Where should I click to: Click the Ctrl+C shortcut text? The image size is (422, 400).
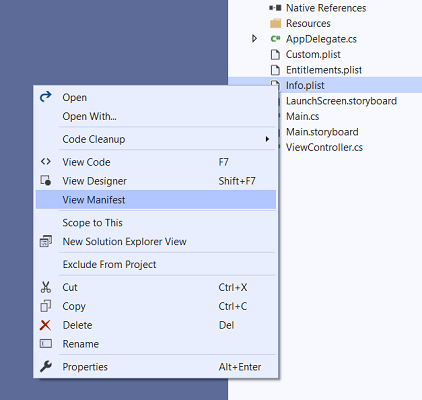tap(233, 306)
